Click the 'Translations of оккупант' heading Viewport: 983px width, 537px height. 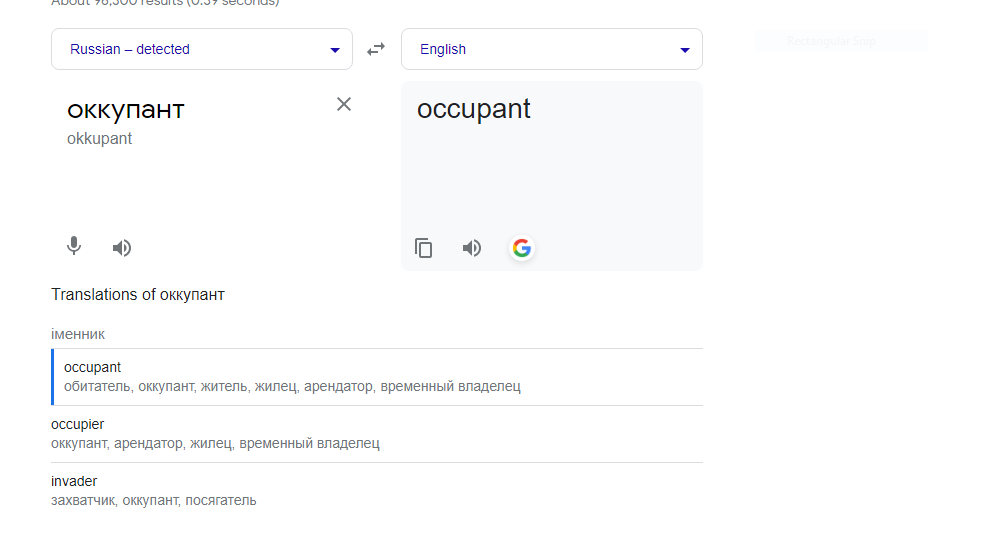coord(138,294)
